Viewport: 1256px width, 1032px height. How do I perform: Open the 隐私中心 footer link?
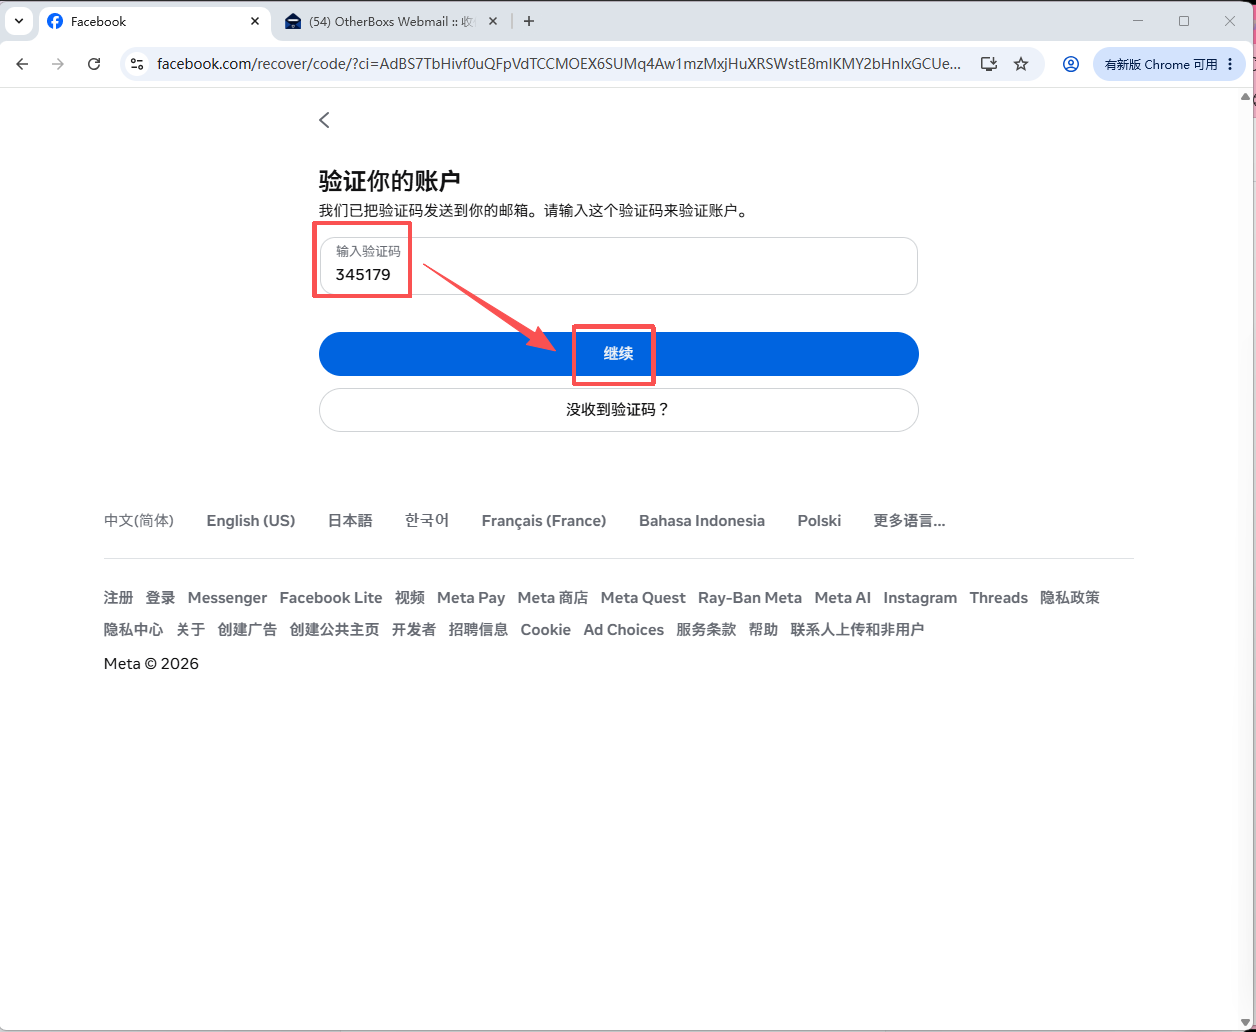[133, 630]
